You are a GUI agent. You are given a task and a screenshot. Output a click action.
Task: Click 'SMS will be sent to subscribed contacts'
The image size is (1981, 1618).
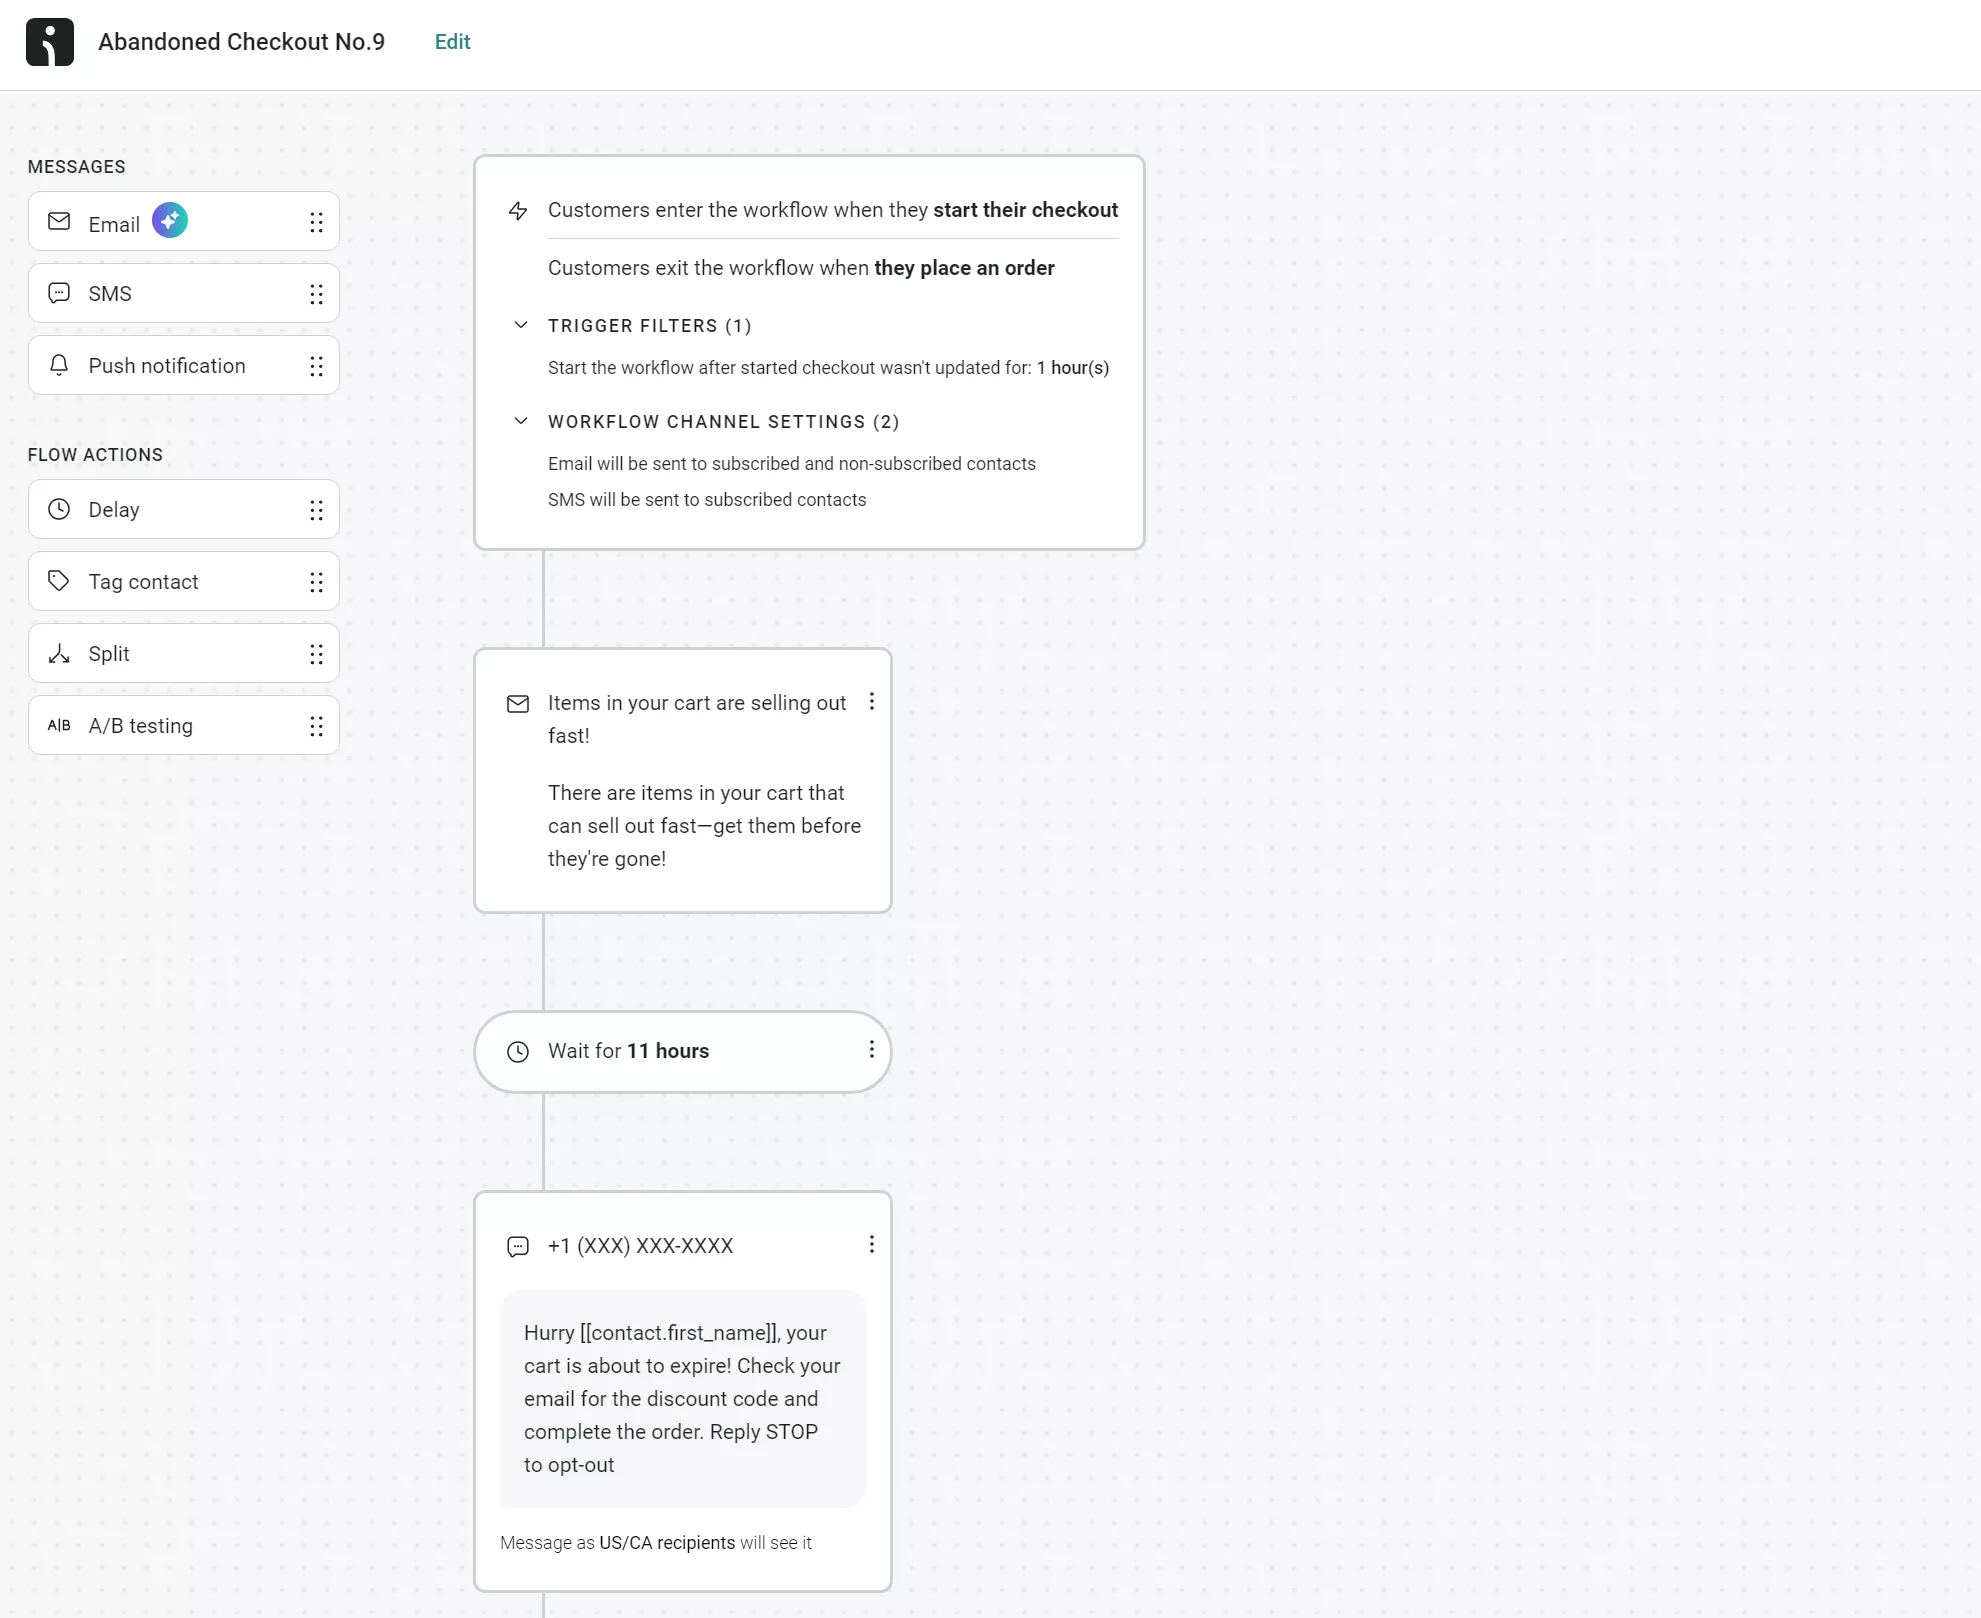[707, 500]
